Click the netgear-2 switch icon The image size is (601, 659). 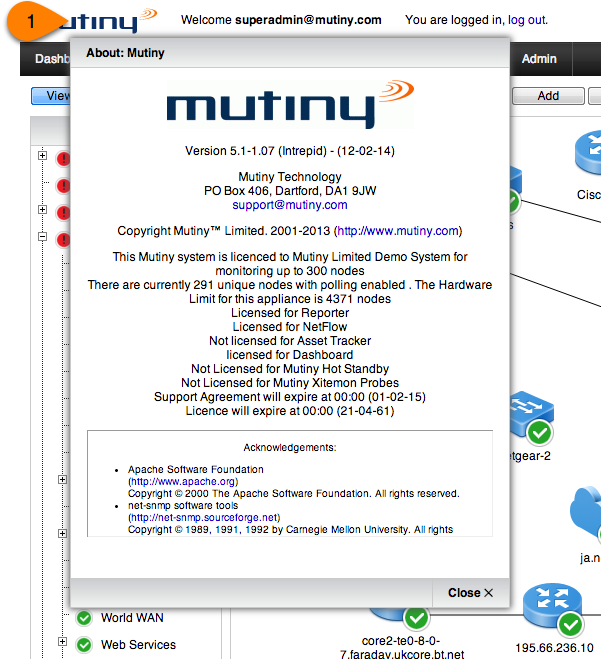[x=532, y=414]
